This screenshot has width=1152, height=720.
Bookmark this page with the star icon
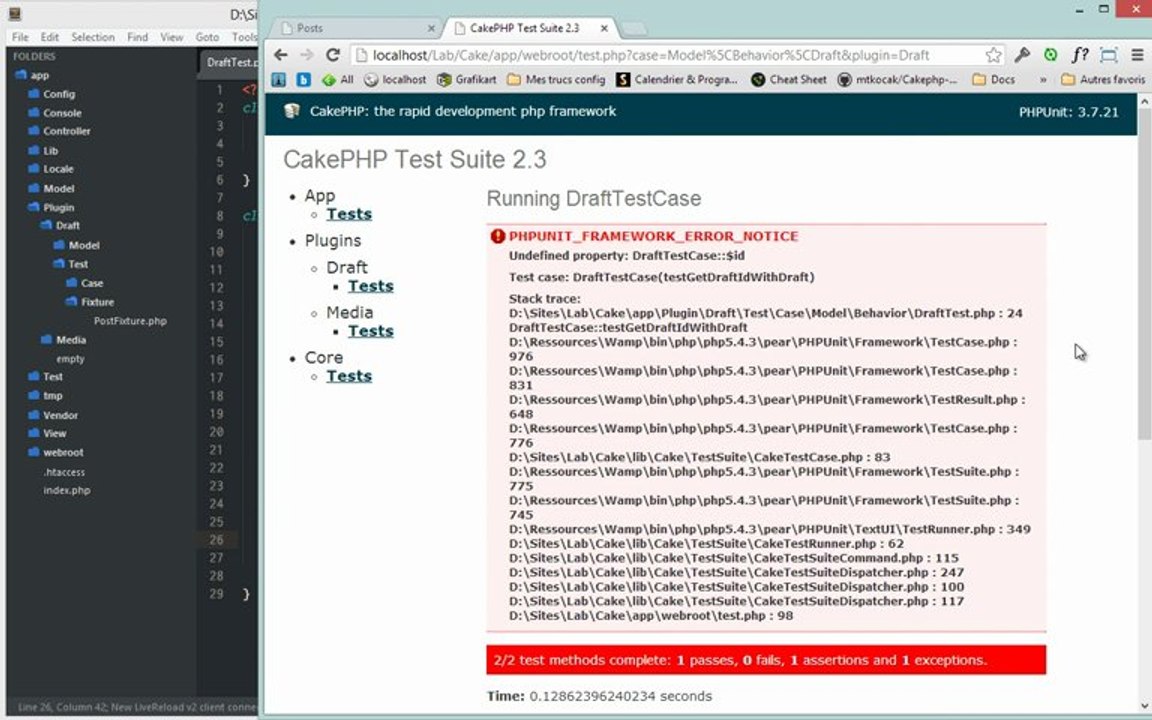click(x=993, y=55)
